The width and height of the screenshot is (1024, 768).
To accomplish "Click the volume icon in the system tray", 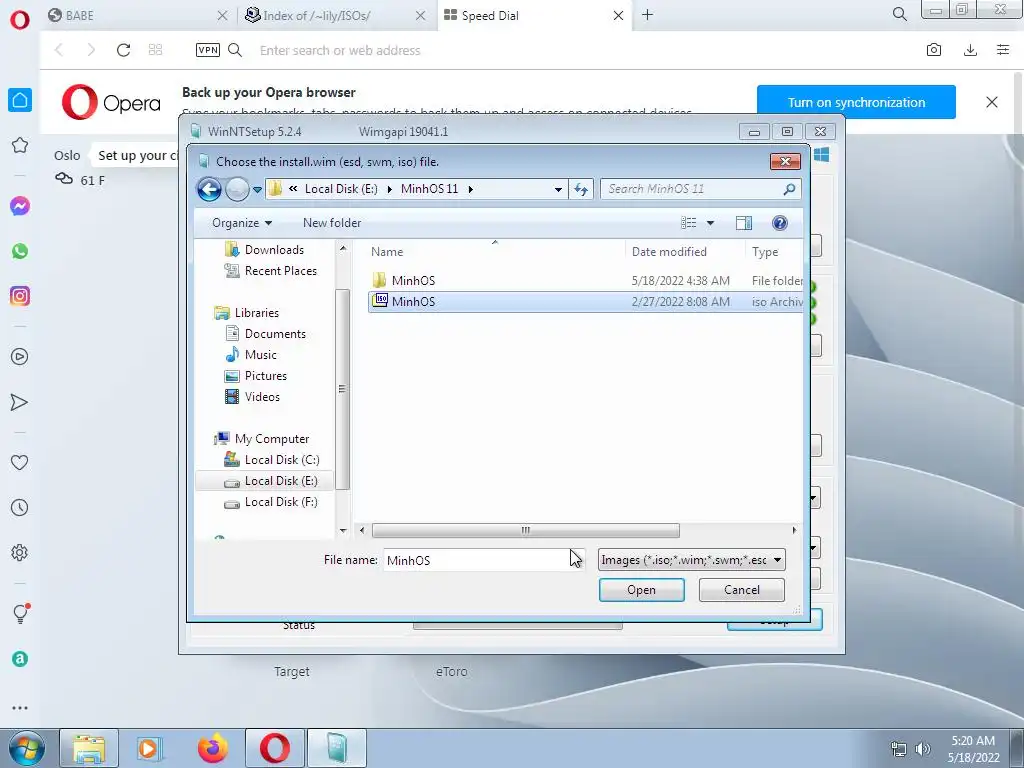I will [x=923, y=748].
